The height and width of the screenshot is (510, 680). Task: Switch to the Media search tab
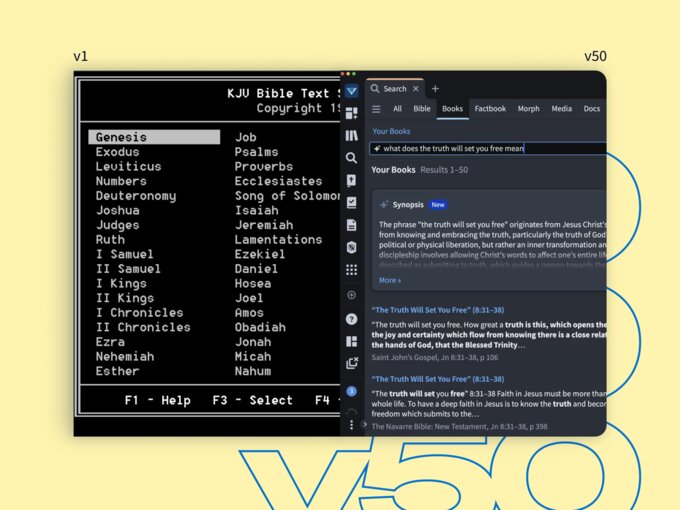(562, 109)
